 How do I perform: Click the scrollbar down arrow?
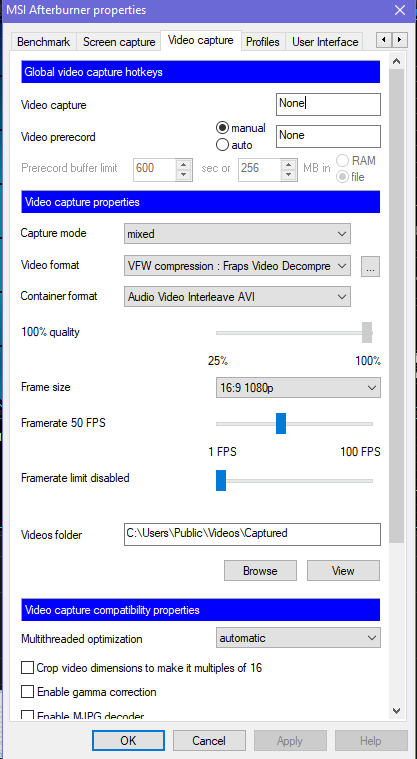[397, 711]
